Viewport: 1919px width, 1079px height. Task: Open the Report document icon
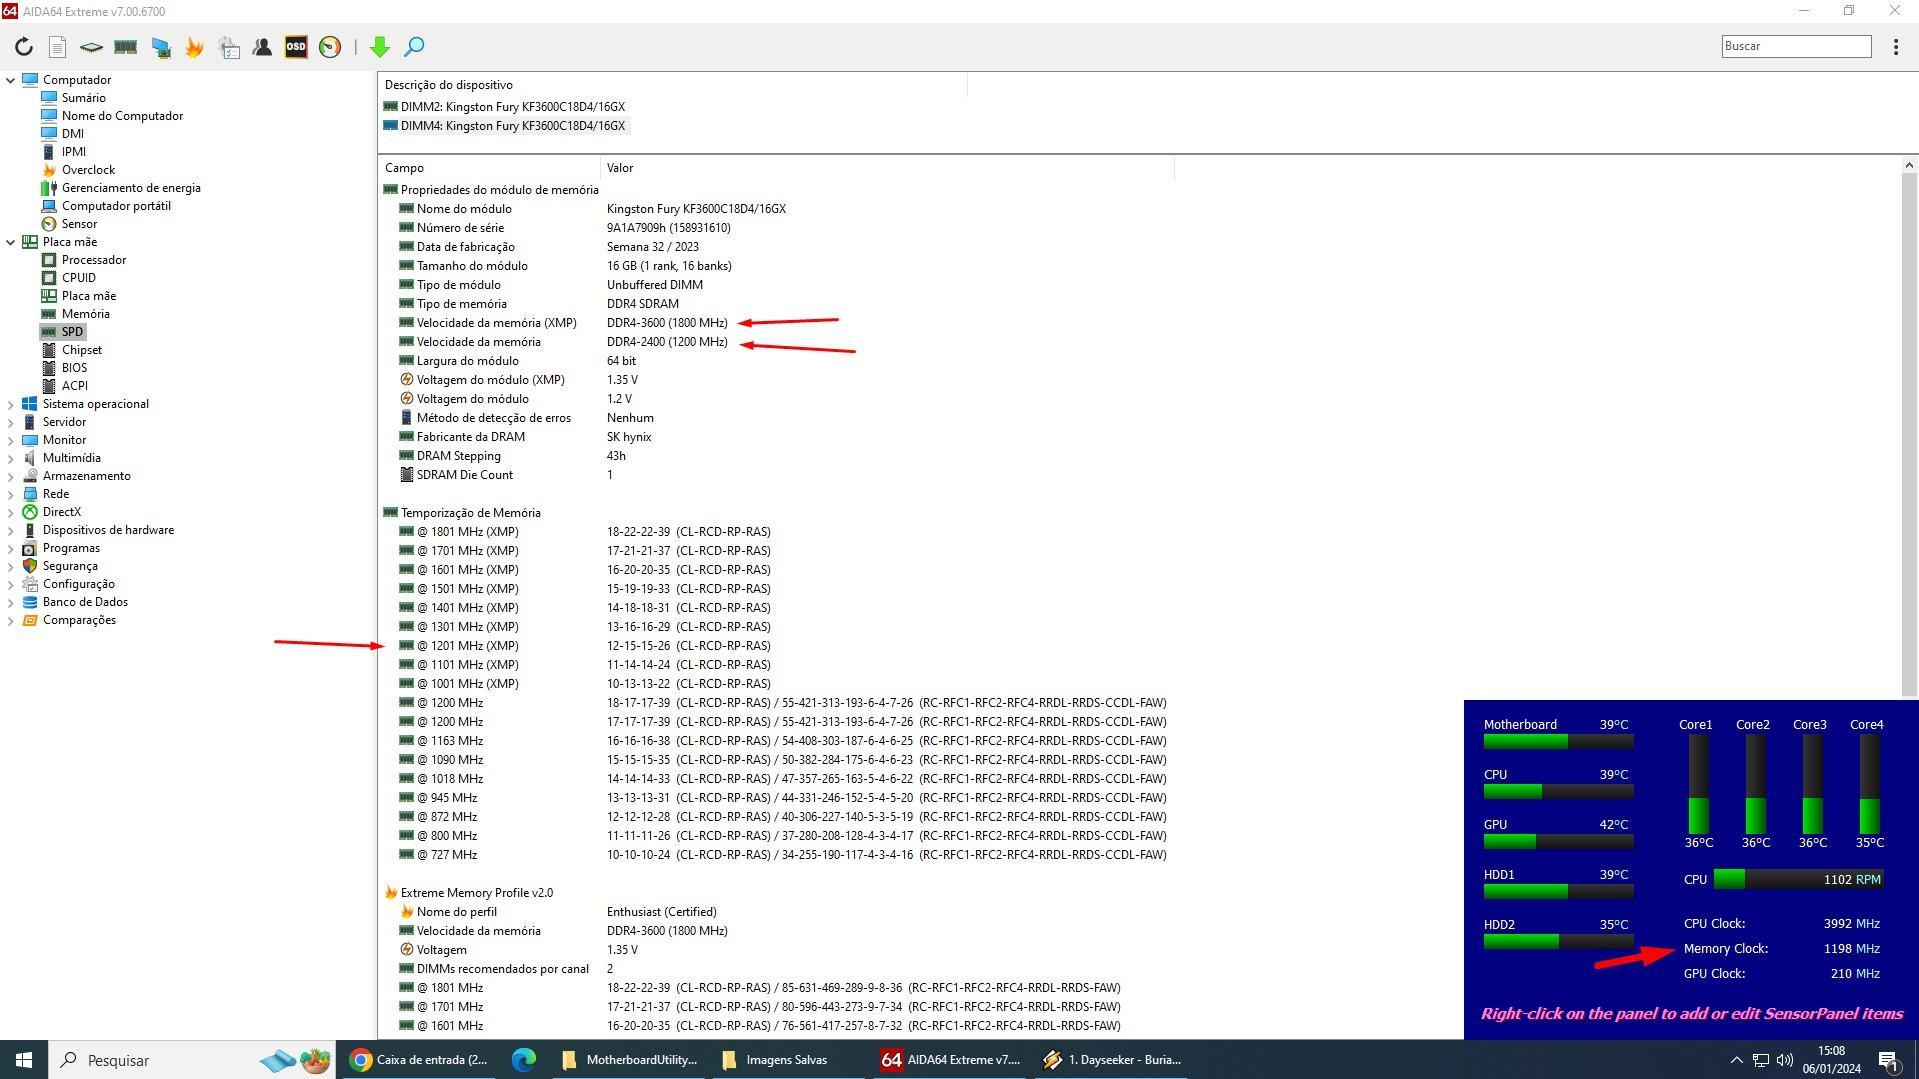57,47
